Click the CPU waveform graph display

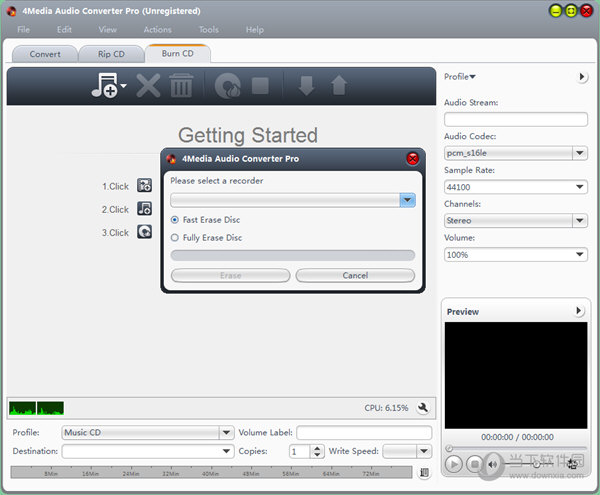point(36,408)
